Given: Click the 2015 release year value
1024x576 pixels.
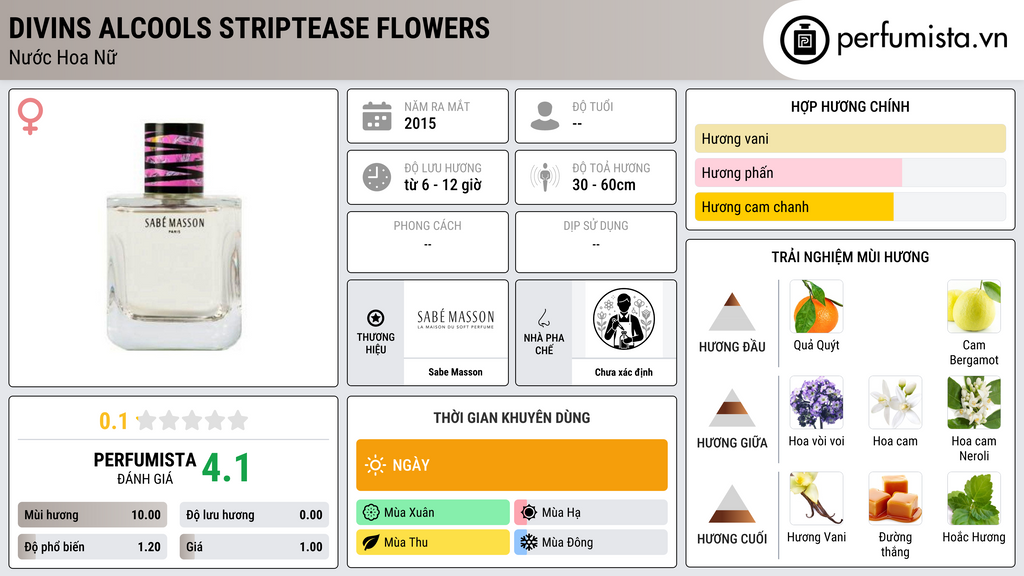Looking at the screenshot, I should coord(420,123).
